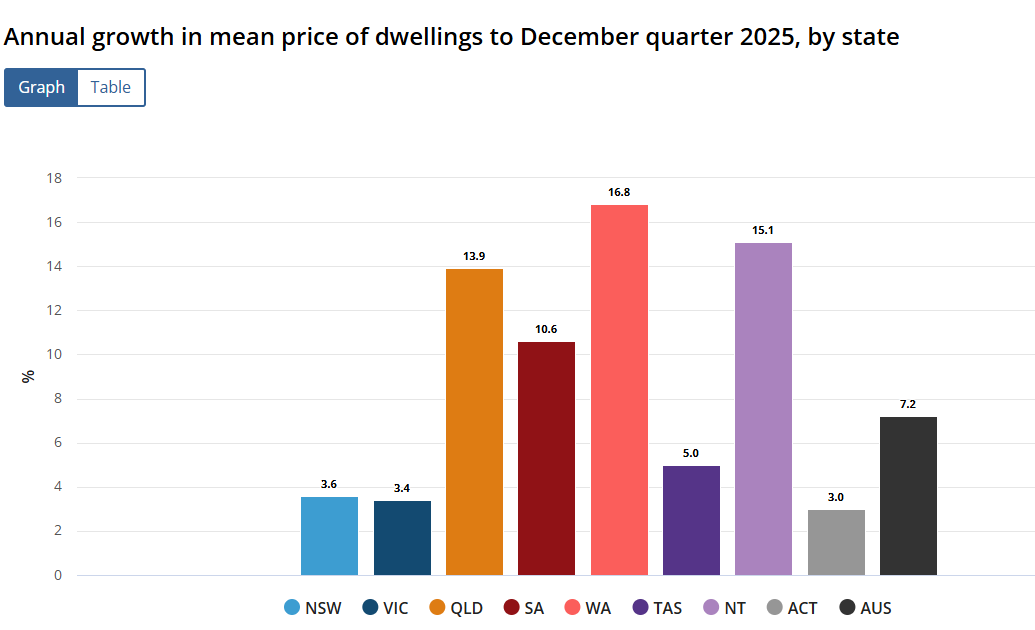Click the purple TAS bar
The height and width of the screenshot is (630, 1035).
691,520
